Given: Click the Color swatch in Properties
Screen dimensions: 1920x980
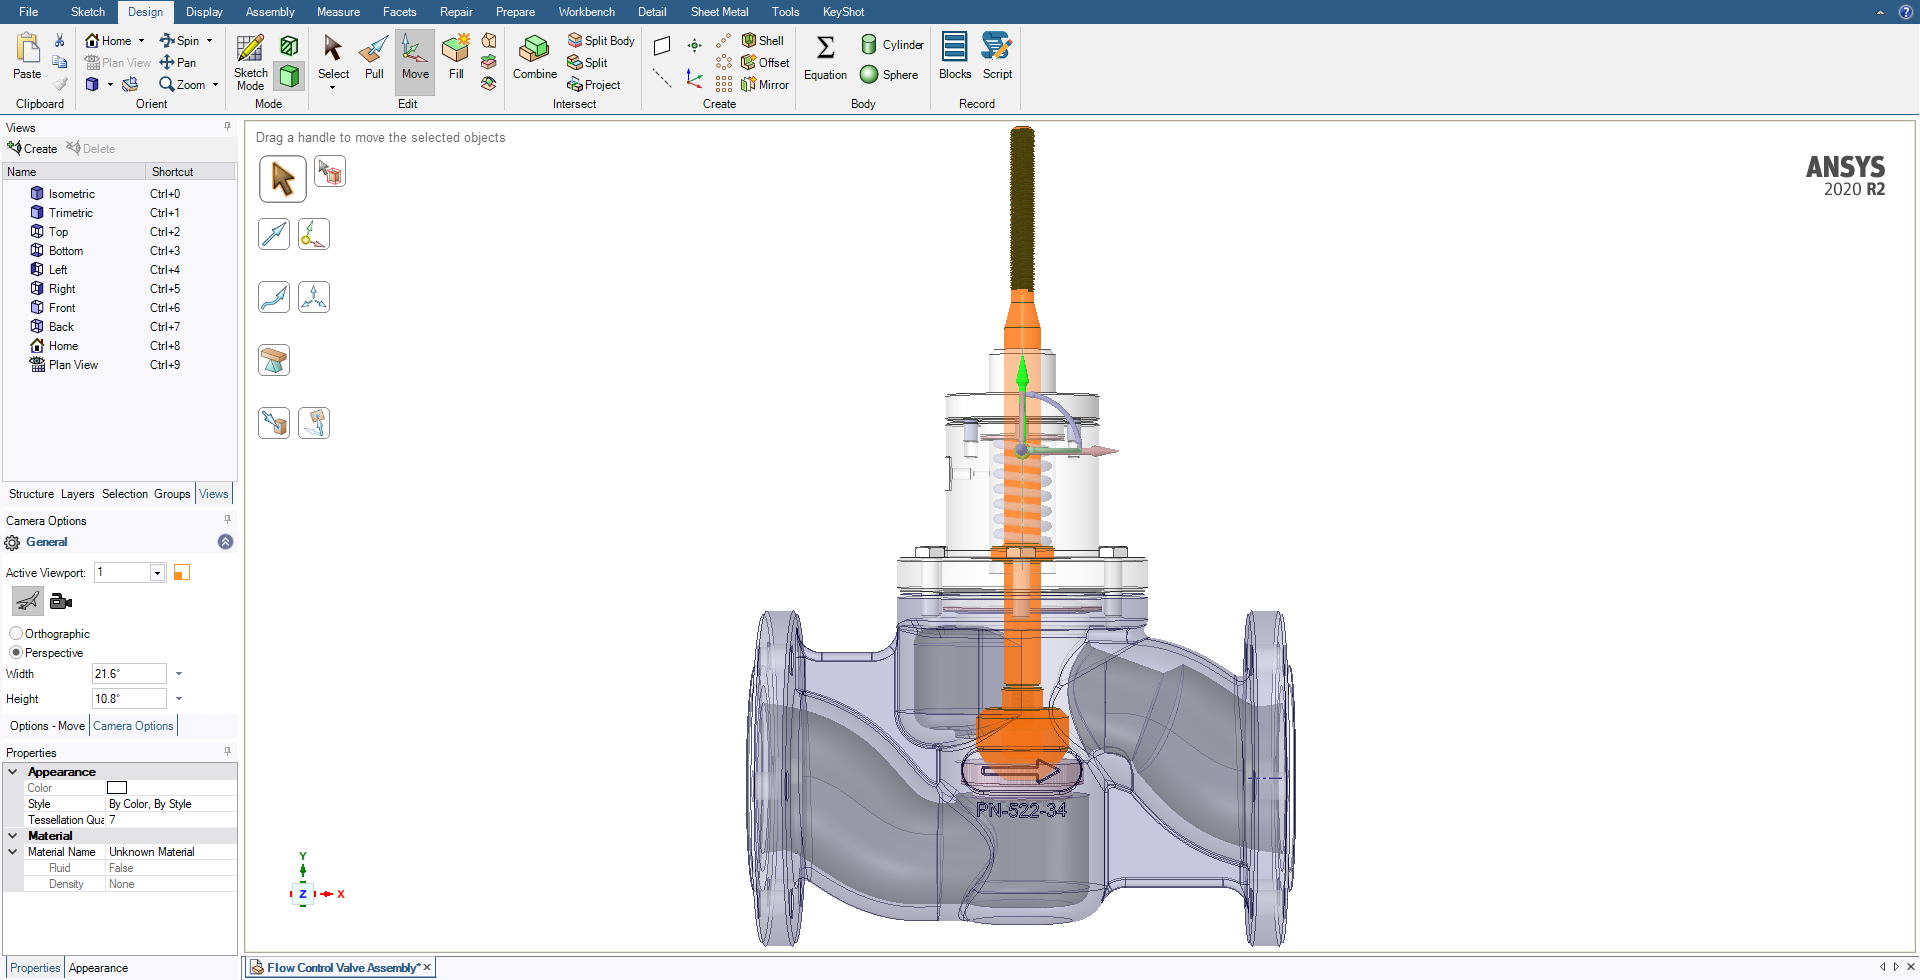Looking at the screenshot, I should click(x=117, y=788).
